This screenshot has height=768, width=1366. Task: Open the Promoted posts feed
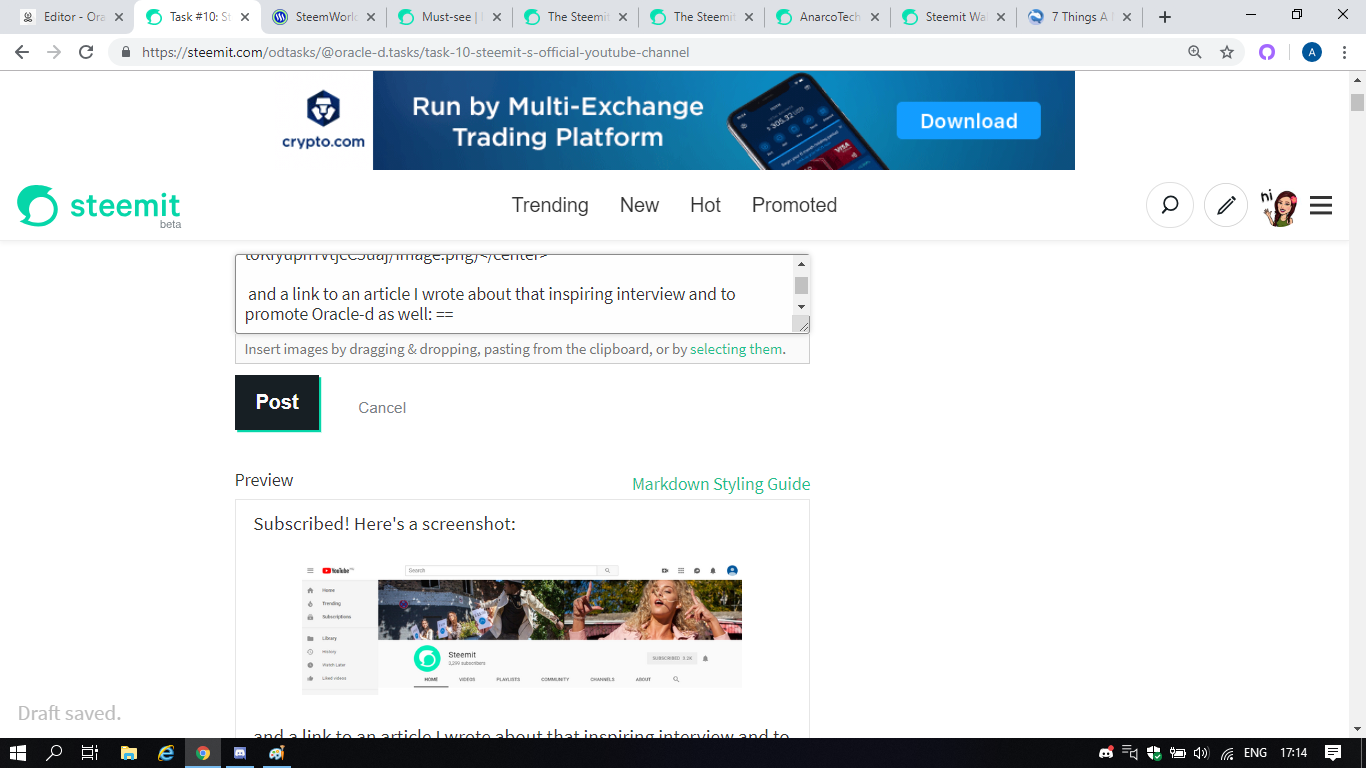point(794,205)
